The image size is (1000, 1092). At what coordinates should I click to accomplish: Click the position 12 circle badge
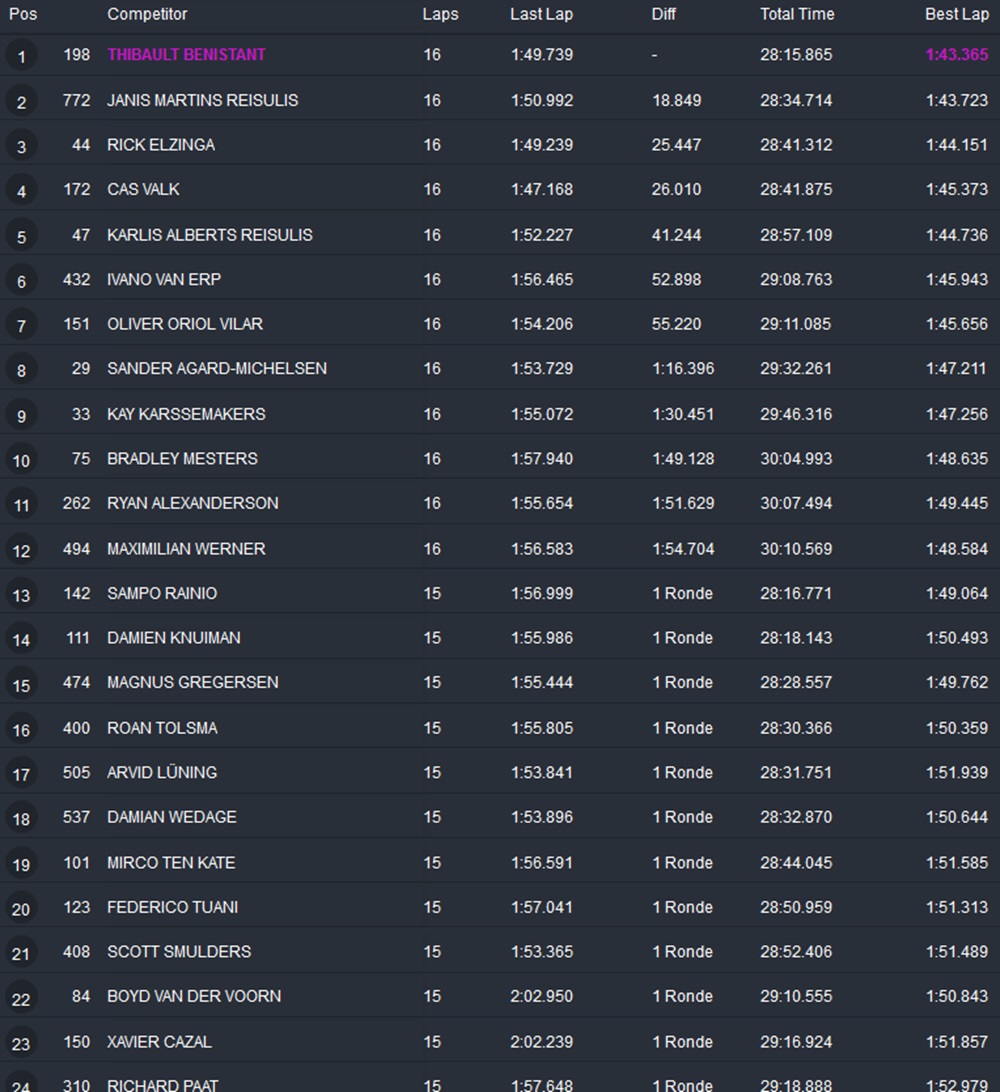click(21, 550)
